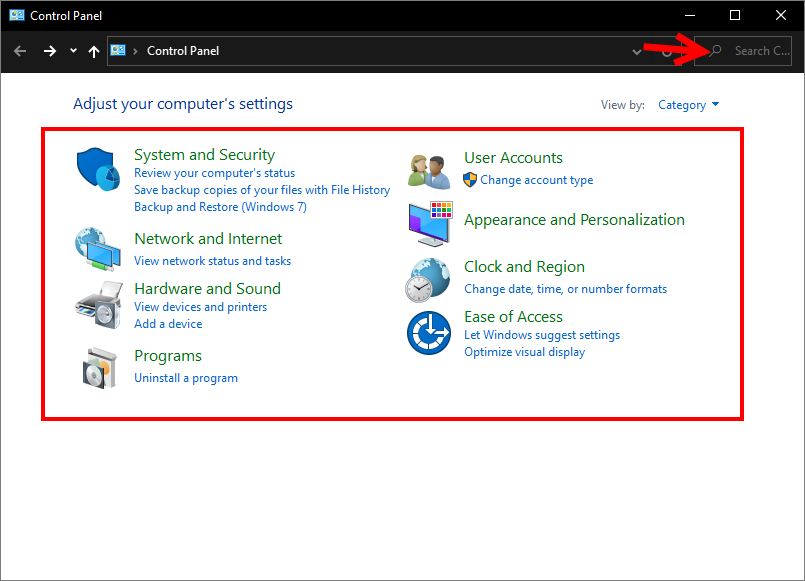Click the Search Control Panel input field
805x581 pixels.
click(x=743, y=51)
